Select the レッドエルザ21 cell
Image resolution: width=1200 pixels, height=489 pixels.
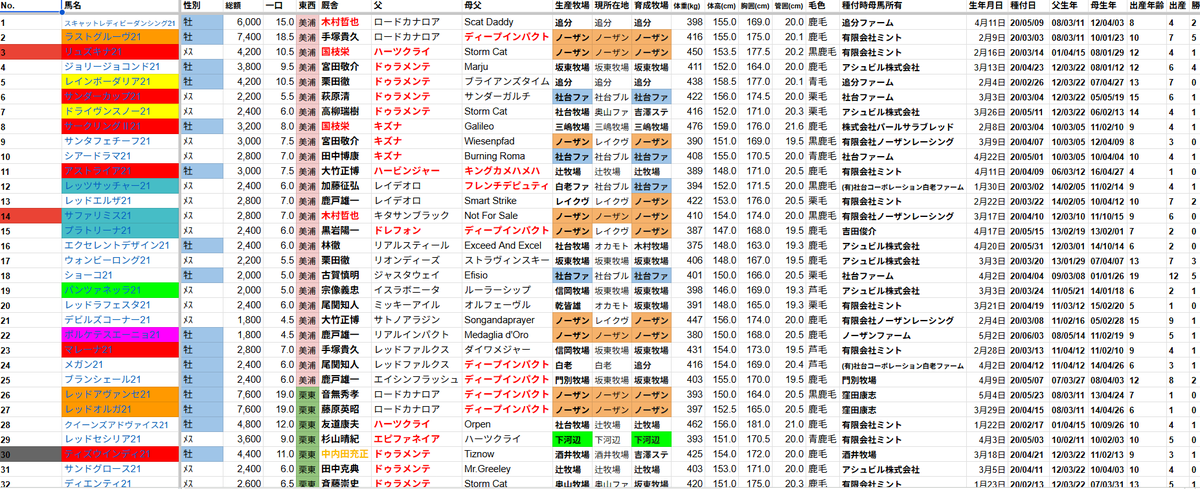(121, 201)
